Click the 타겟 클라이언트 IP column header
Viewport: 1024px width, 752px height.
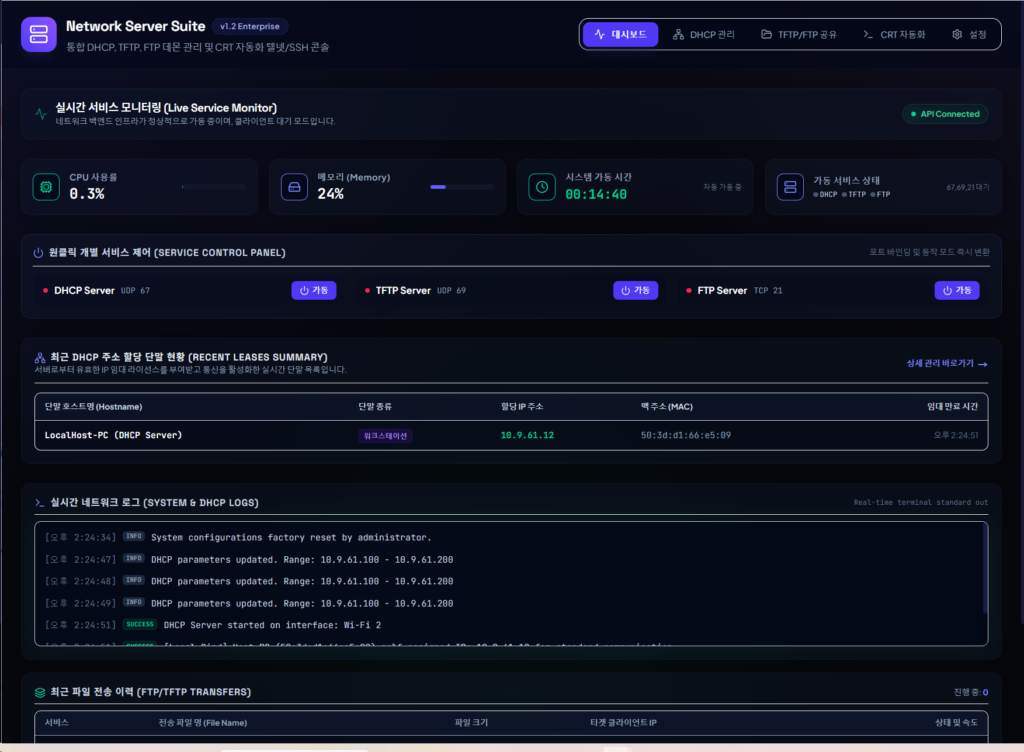(623, 723)
